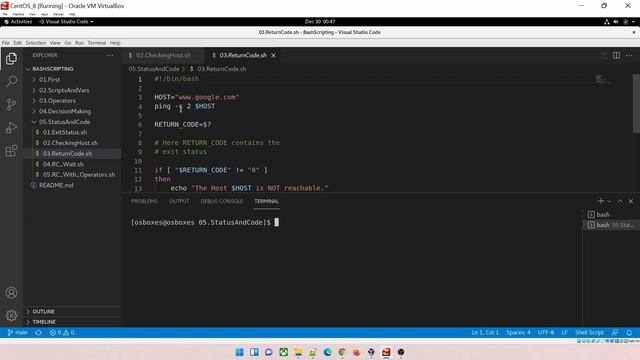The width and height of the screenshot is (640, 360).
Task: Click the volume icon in GNOME top bar
Action: 616,22
